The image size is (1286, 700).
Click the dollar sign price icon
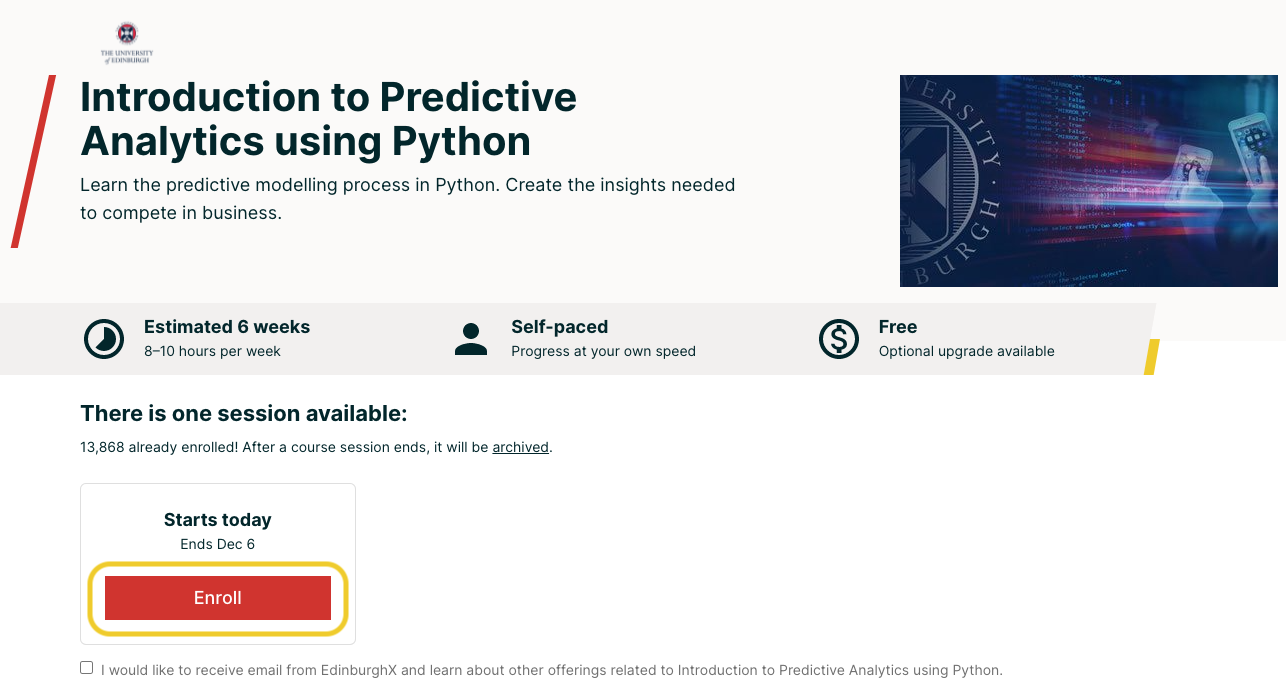[839, 339]
